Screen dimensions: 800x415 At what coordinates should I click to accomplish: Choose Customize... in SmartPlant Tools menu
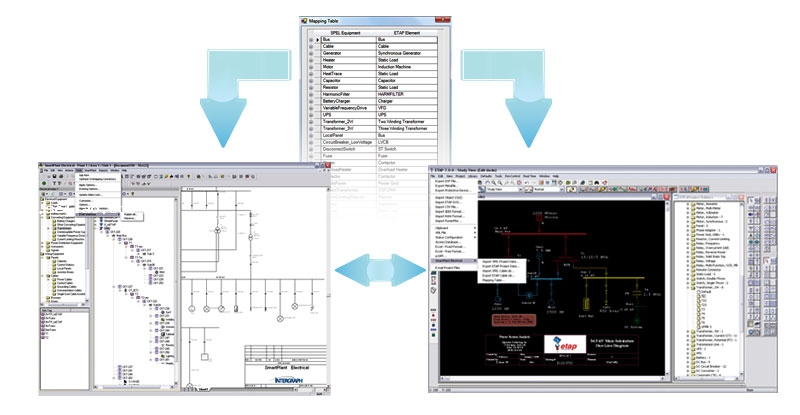[x=85, y=201]
